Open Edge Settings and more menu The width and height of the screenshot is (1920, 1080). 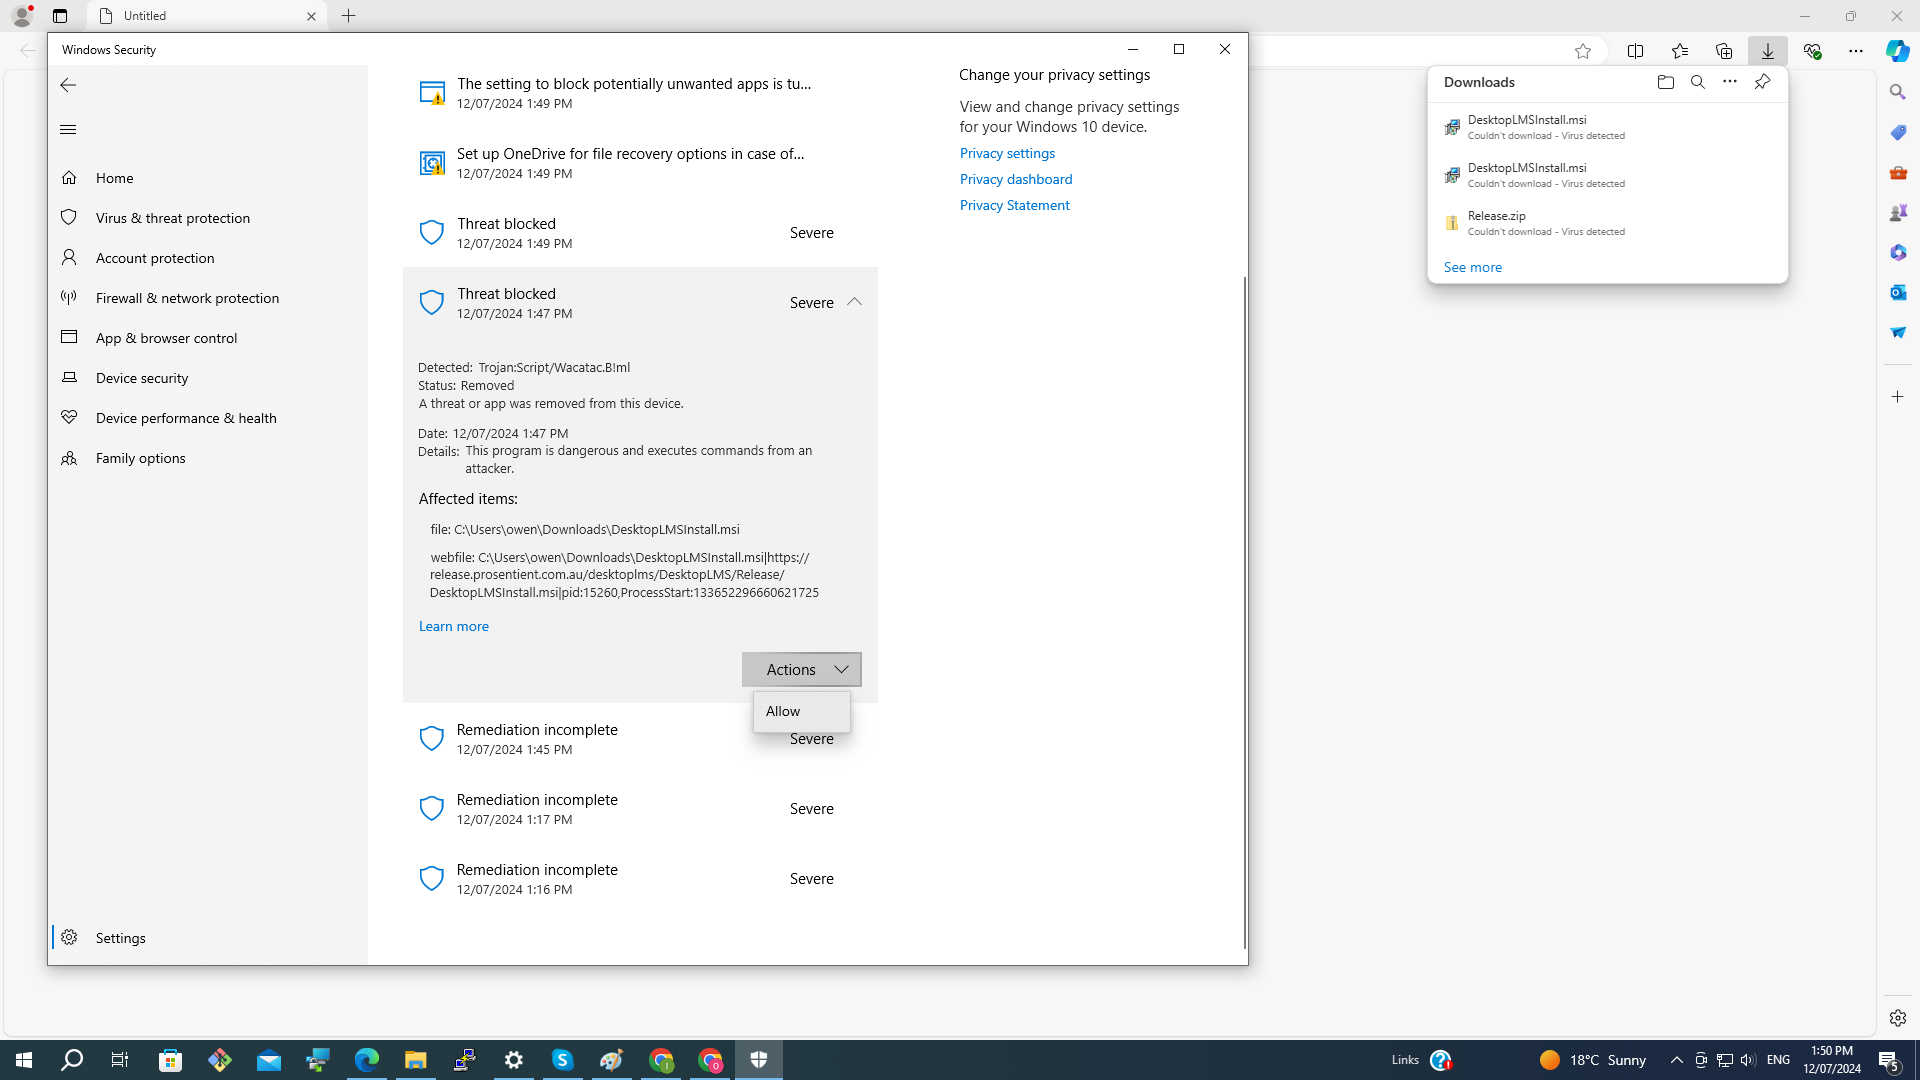click(x=1856, y=51)
